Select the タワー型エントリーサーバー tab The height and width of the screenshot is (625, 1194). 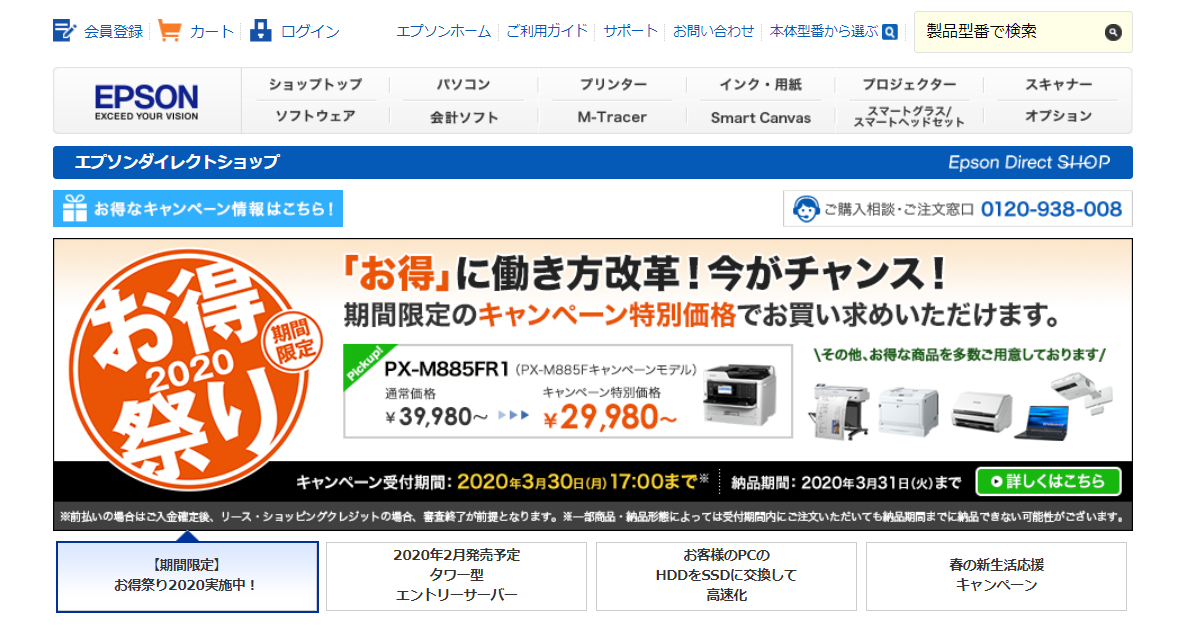456,576
